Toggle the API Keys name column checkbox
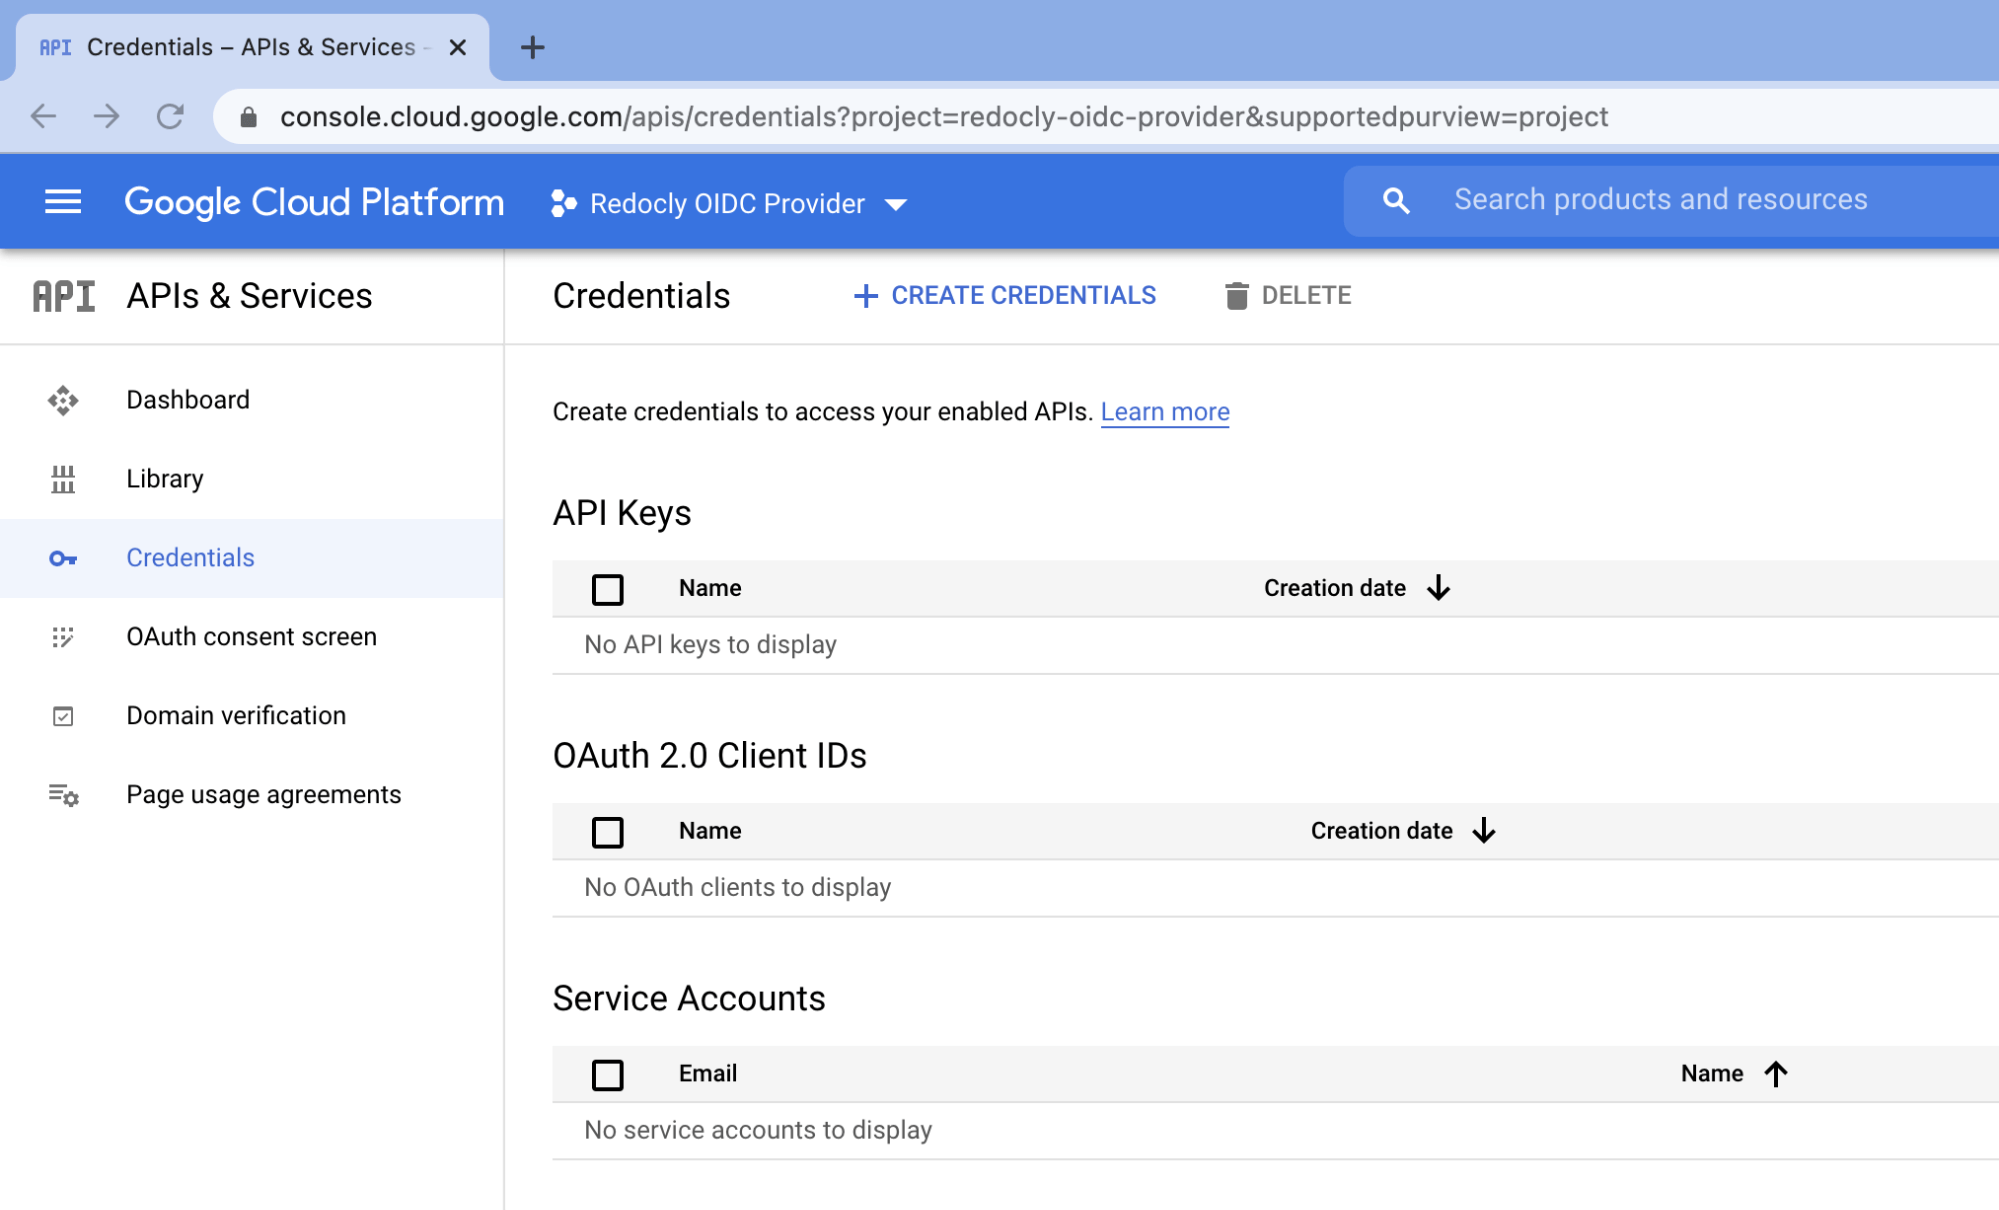The height and width of the screenshot is (1210, 1999). click(605, 587)
